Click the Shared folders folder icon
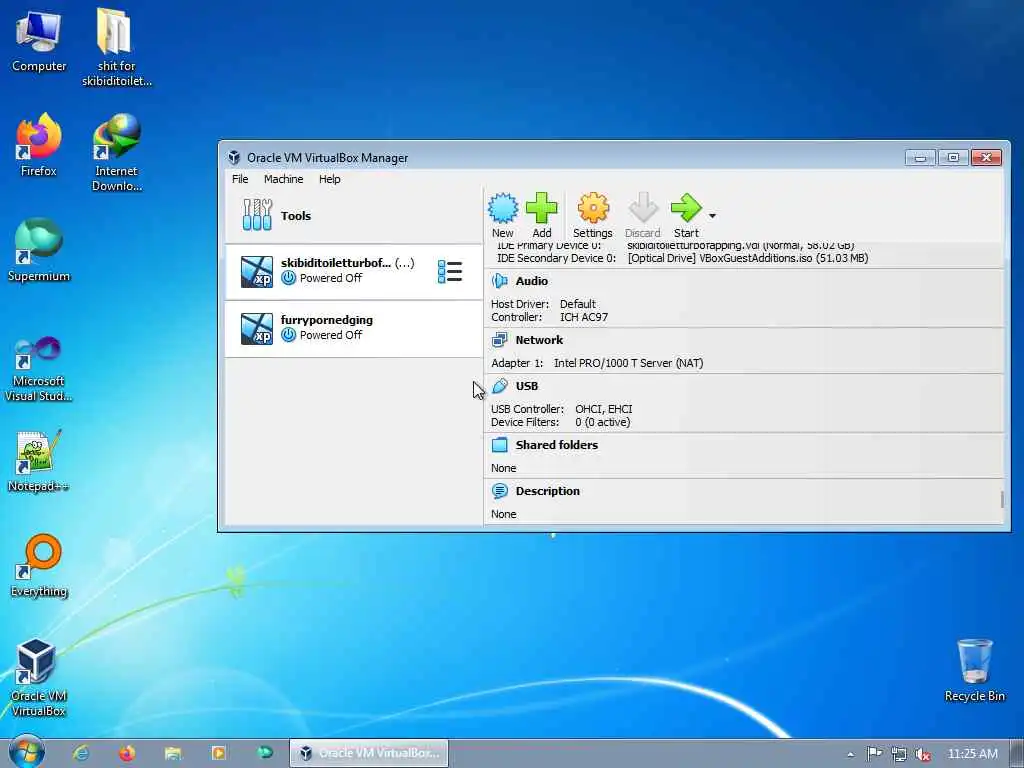The width and height of the screenshot is (1024, 768). [500, 445]
